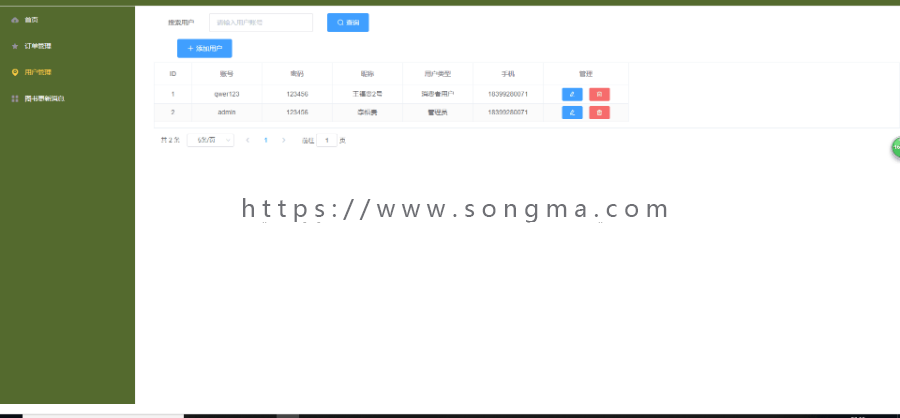
Task: Click the go-to-page number input
Action: click(327, 140)
